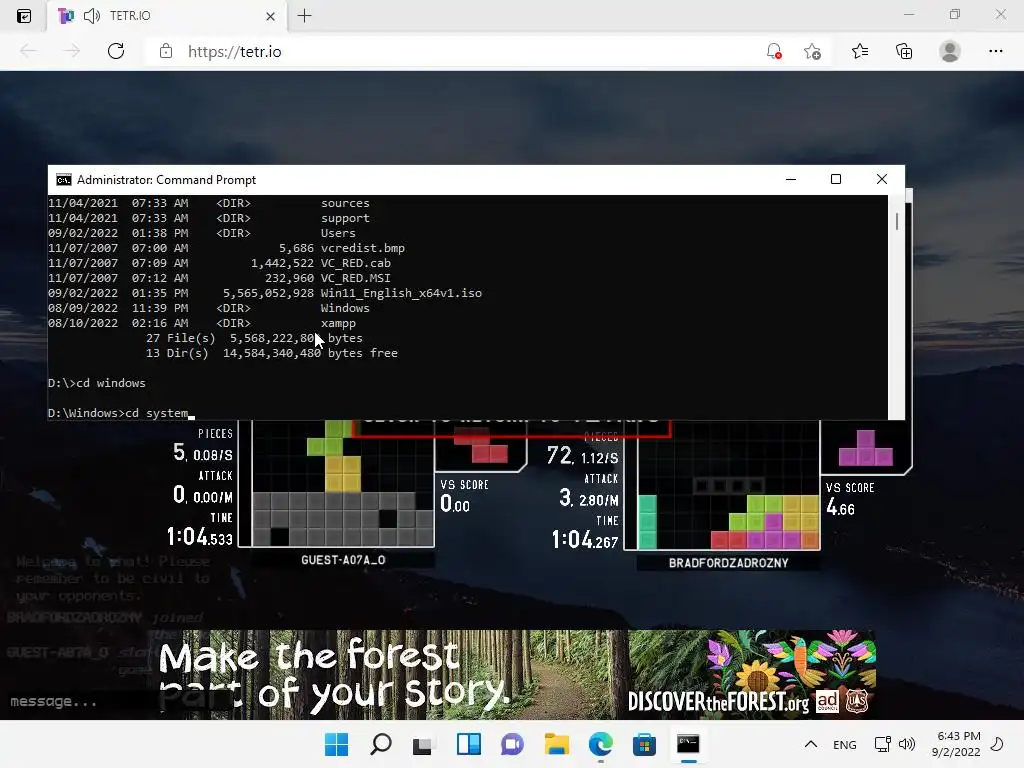Click the Command Prompt vertical scrollbar thumb
The image size is (1024, 768).
(897, 221)
